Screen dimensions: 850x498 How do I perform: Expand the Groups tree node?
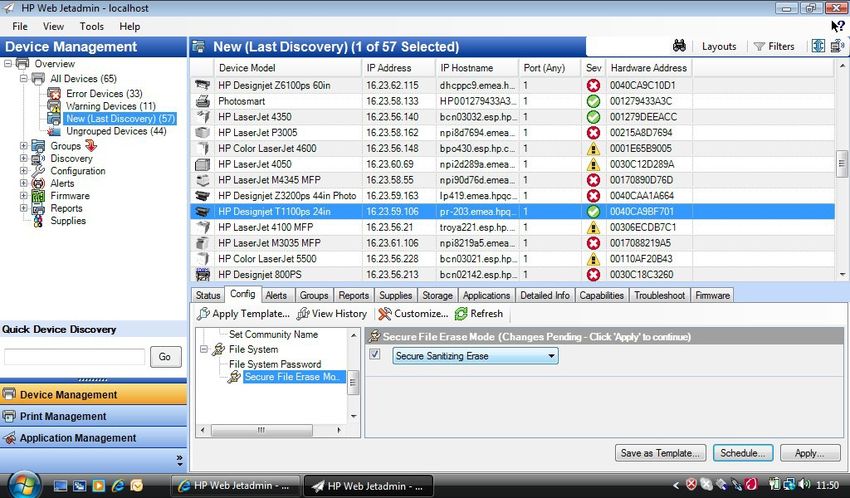[23, 146]
